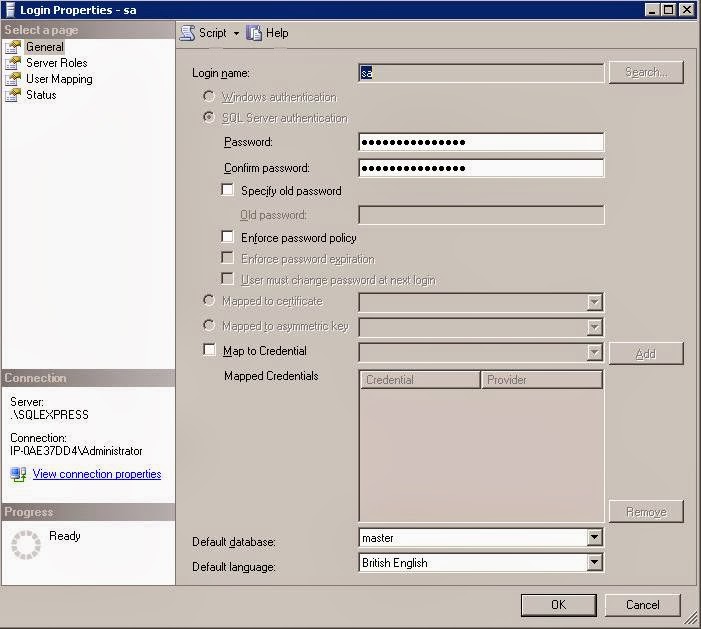Dismiss dialog with Cancel button
The height and width of the screenshot is (629, 701).
click(643, 605)
